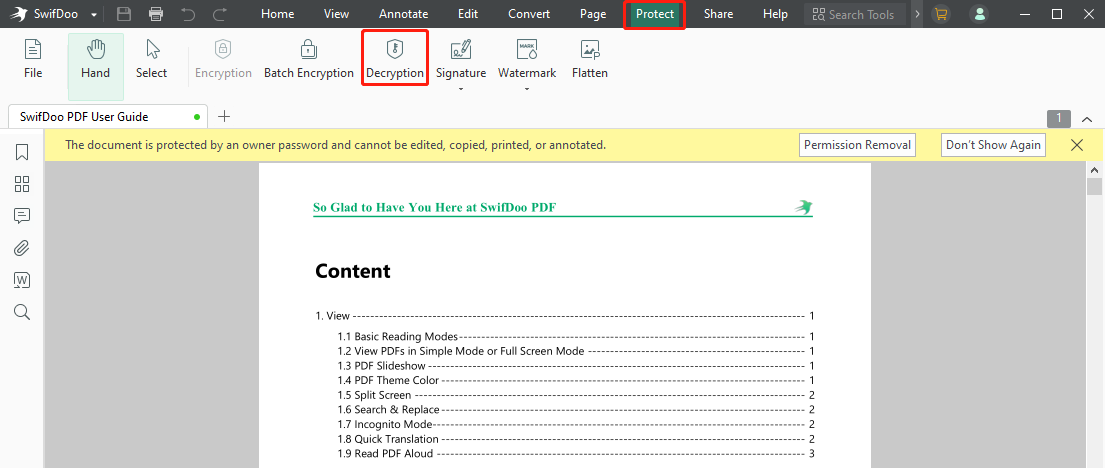
Task: Click the 1.5 Split Screen entry
Action: [x=576, y=395]
